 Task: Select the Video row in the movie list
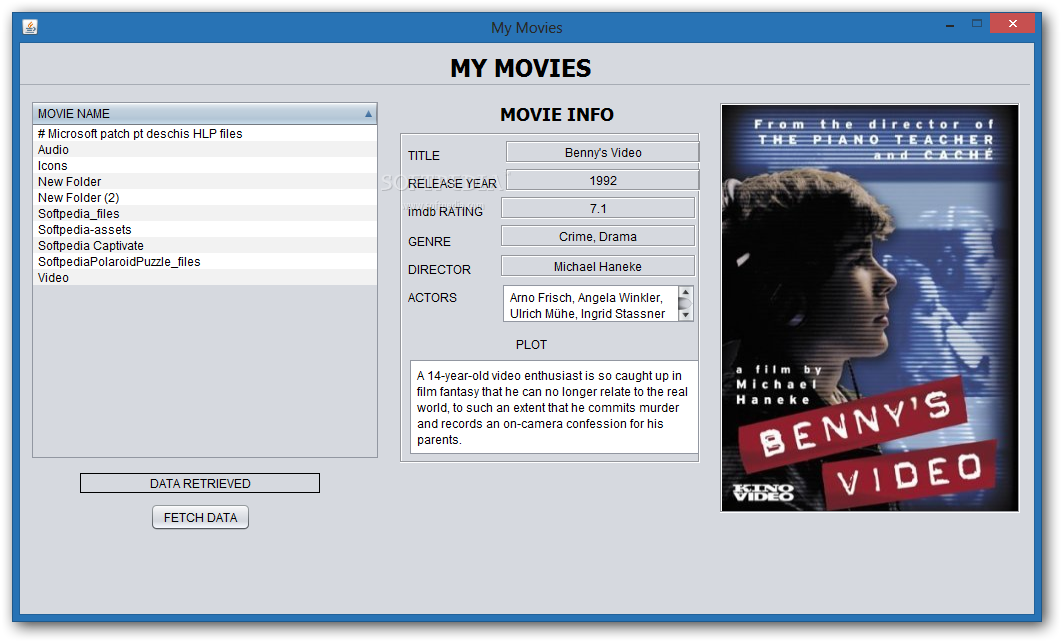[x=205, y=278]
